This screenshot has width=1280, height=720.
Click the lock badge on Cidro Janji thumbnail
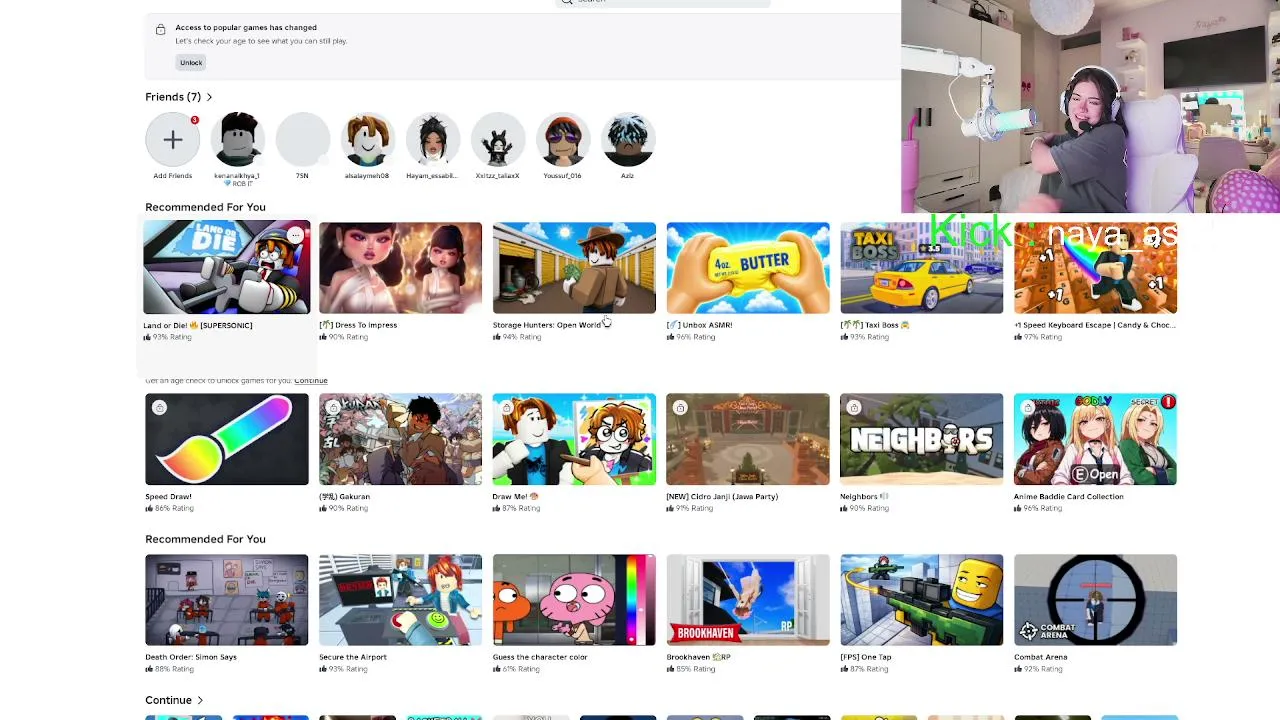point(680,407)
